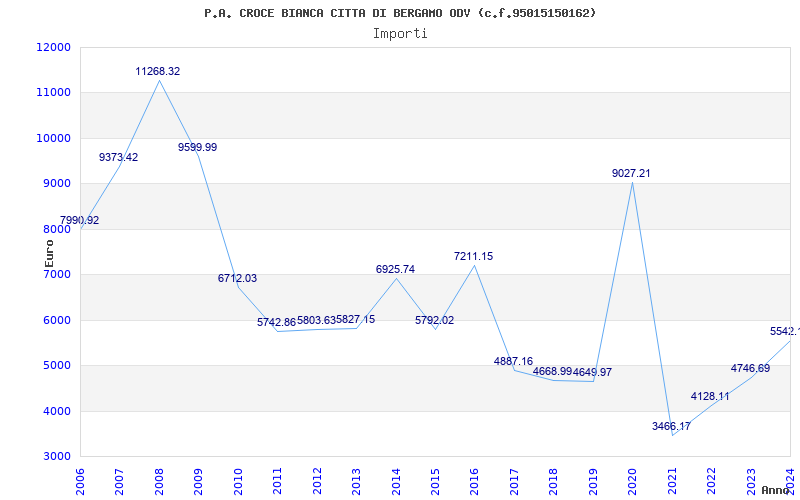Click the 2021 x-axis year label

pos(671,481)
